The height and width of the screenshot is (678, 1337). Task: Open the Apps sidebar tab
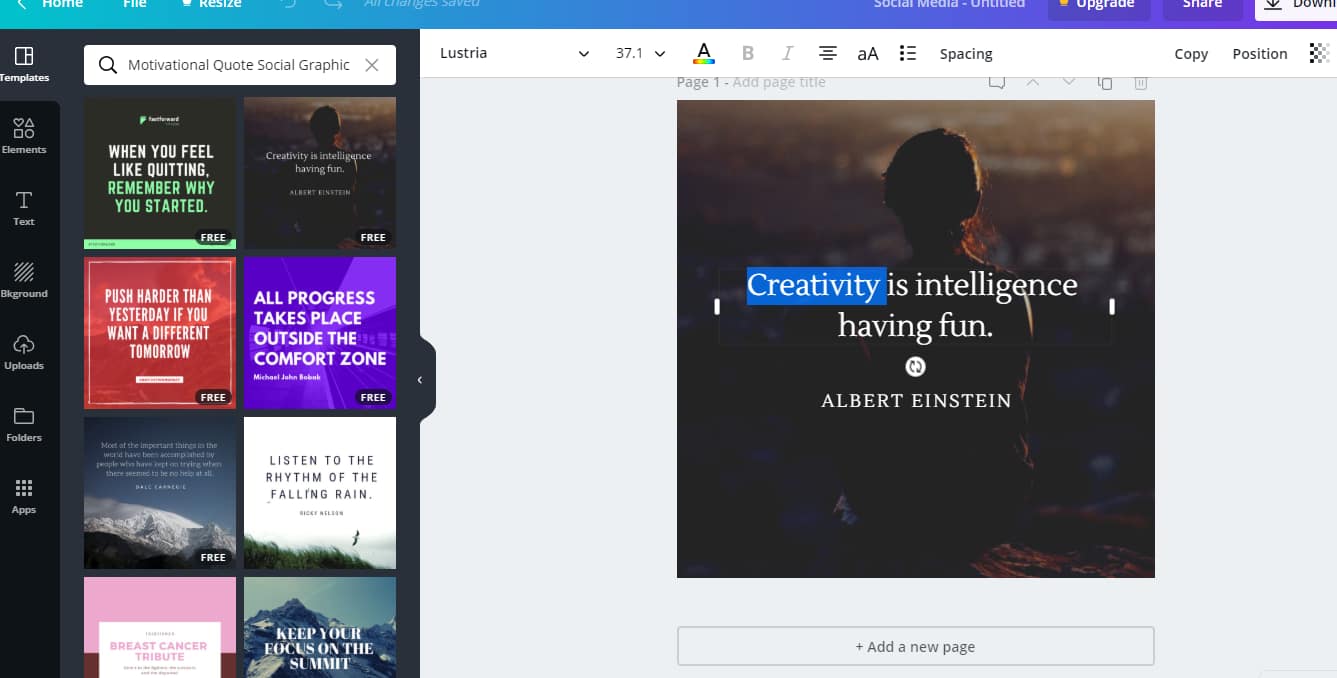(24, 496)
